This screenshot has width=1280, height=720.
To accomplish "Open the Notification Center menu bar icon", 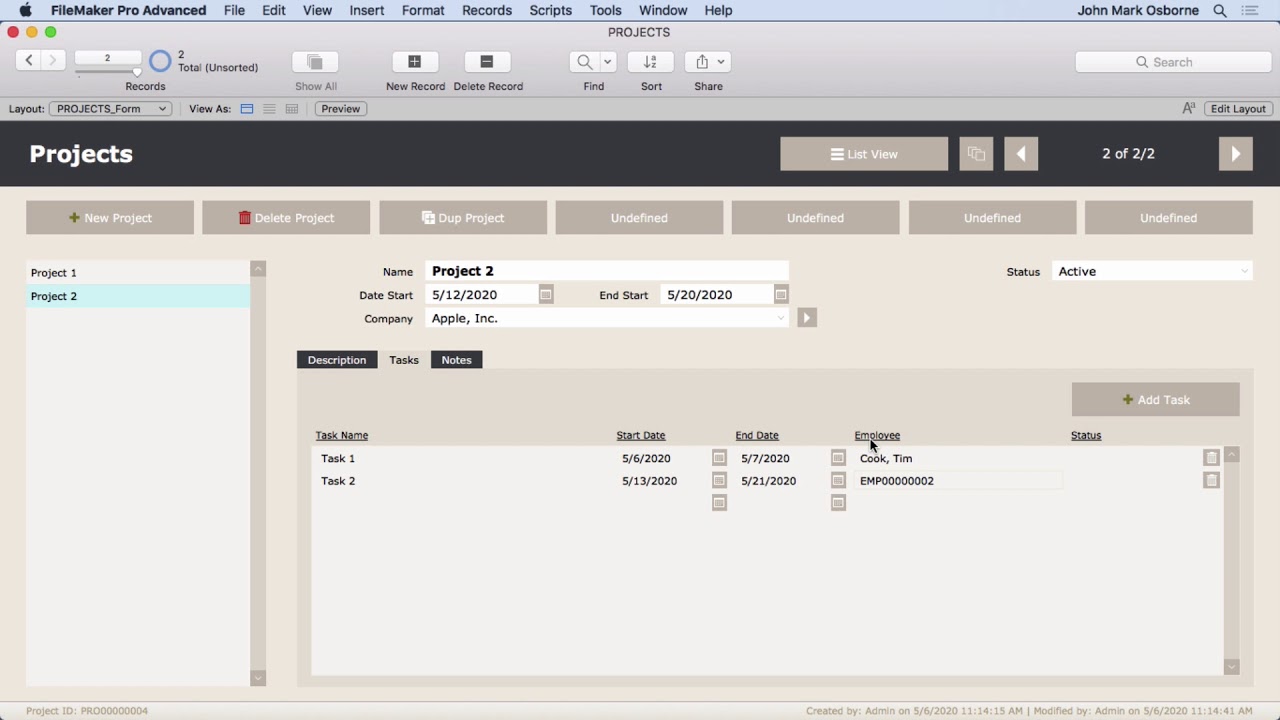I will tap(1250, 10).
